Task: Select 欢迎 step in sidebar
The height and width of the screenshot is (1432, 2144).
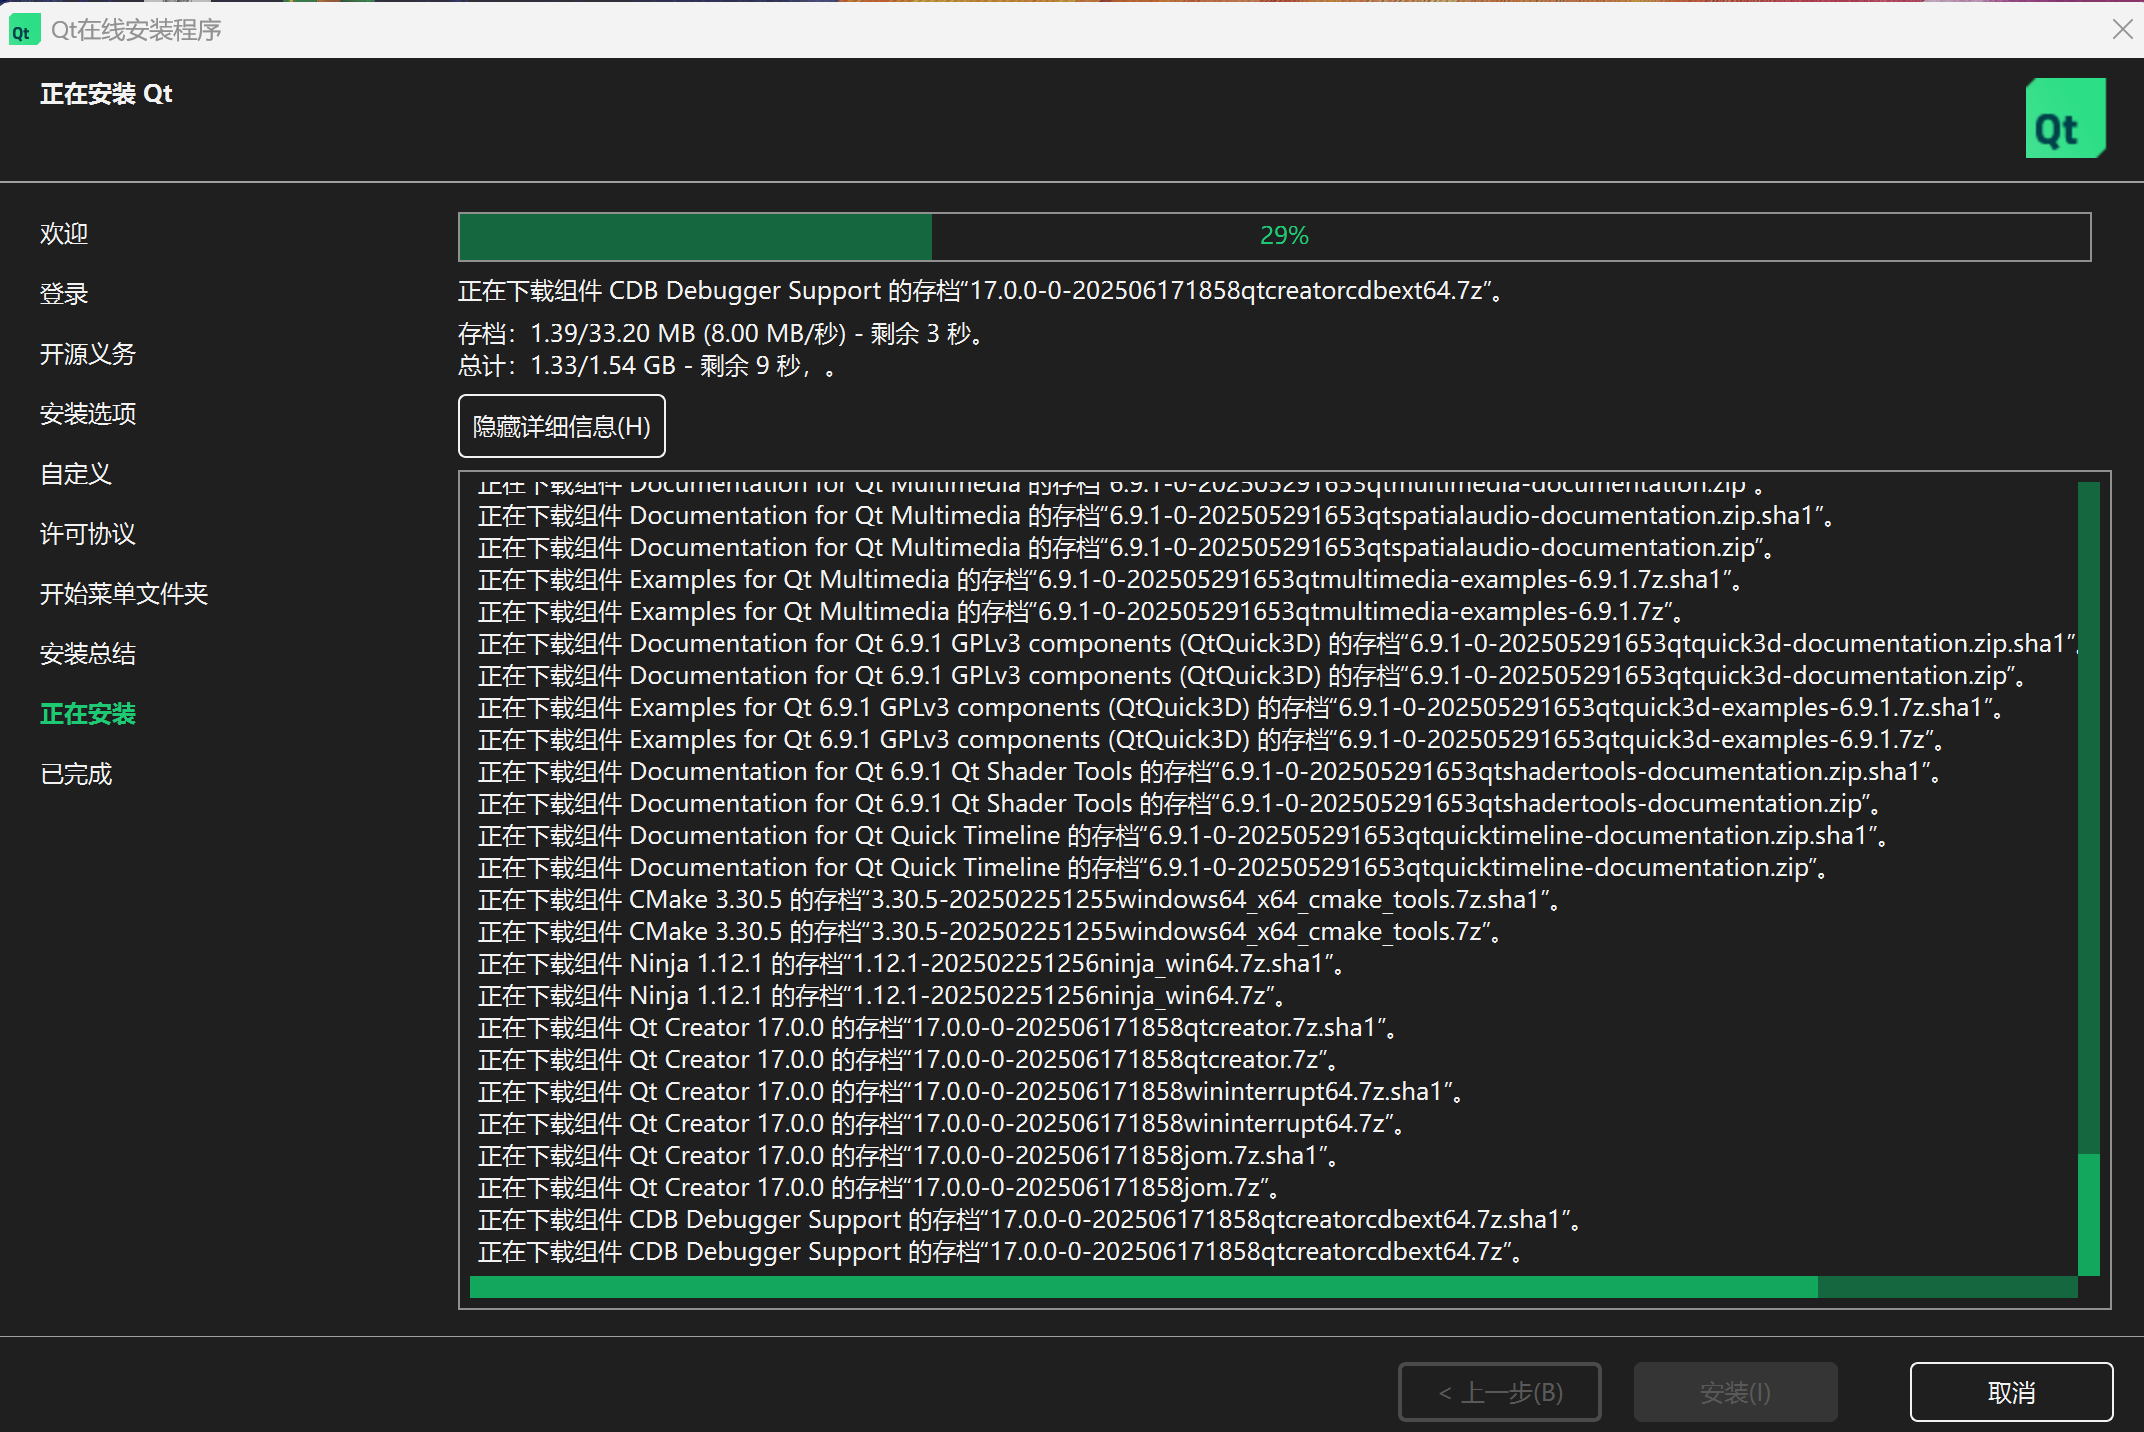Action: [64, 233]
